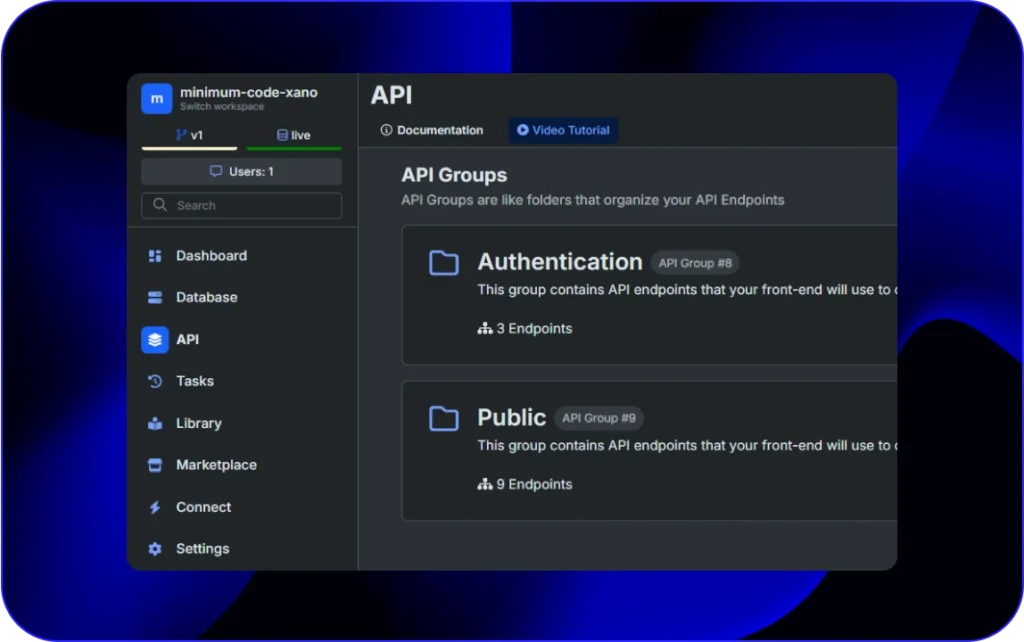The height and width of the screenshot is (642, 1024).
Task: Click the Public group folder icon
Action: [x=444, y=418]
